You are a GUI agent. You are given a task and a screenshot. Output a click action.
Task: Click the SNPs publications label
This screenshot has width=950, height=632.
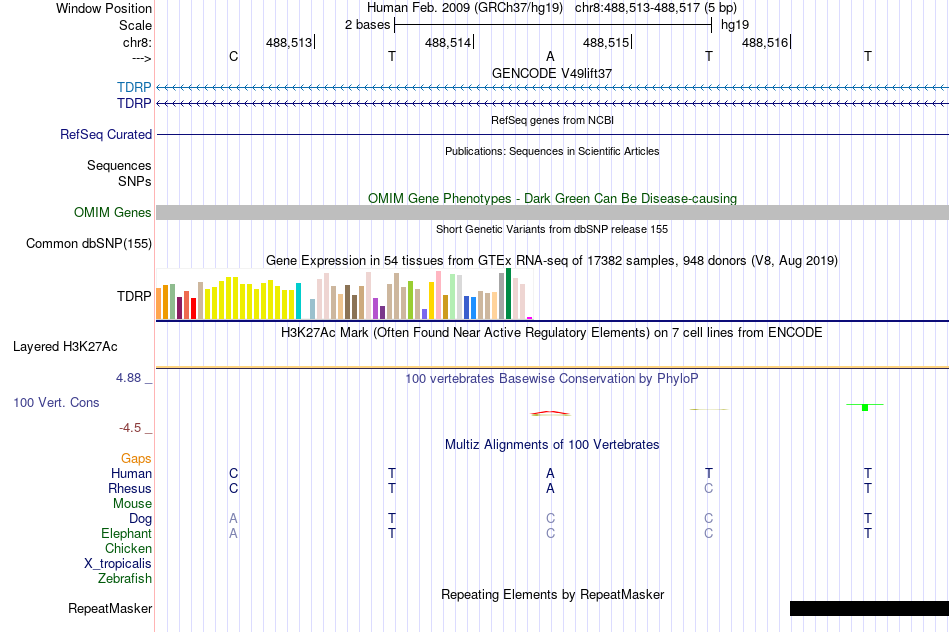(x=135, y=181)
